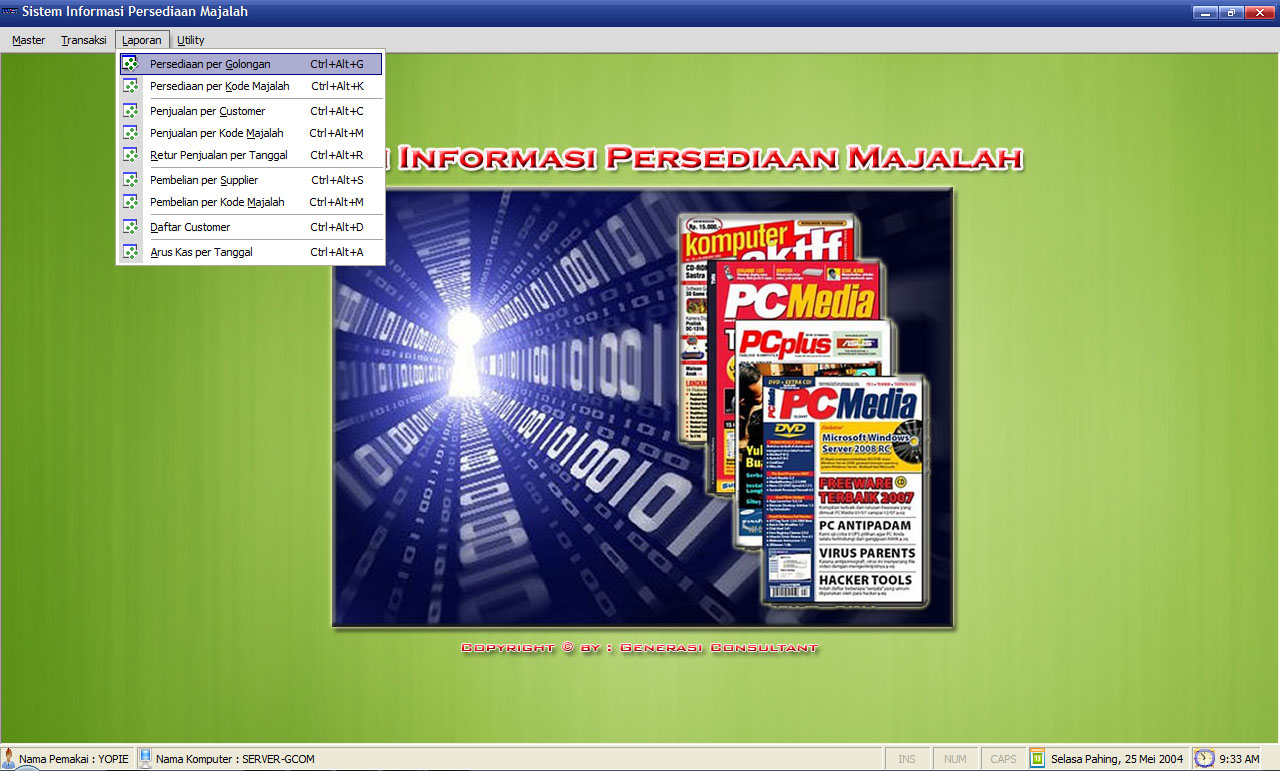This screenshot has width=1280, height=771.
Task: Select Persediaan per Kode Majalah report
Action: (219, 86)
